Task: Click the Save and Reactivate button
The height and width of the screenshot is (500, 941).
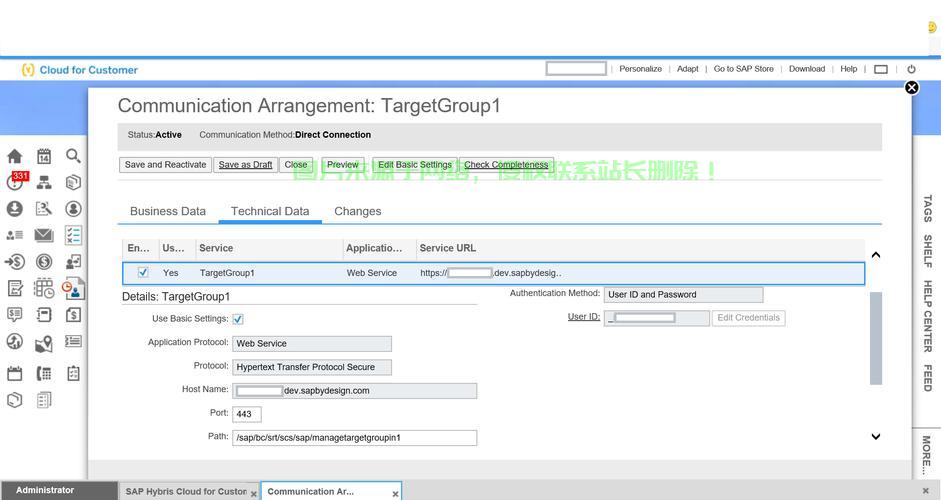Action: tap(165, 165)
